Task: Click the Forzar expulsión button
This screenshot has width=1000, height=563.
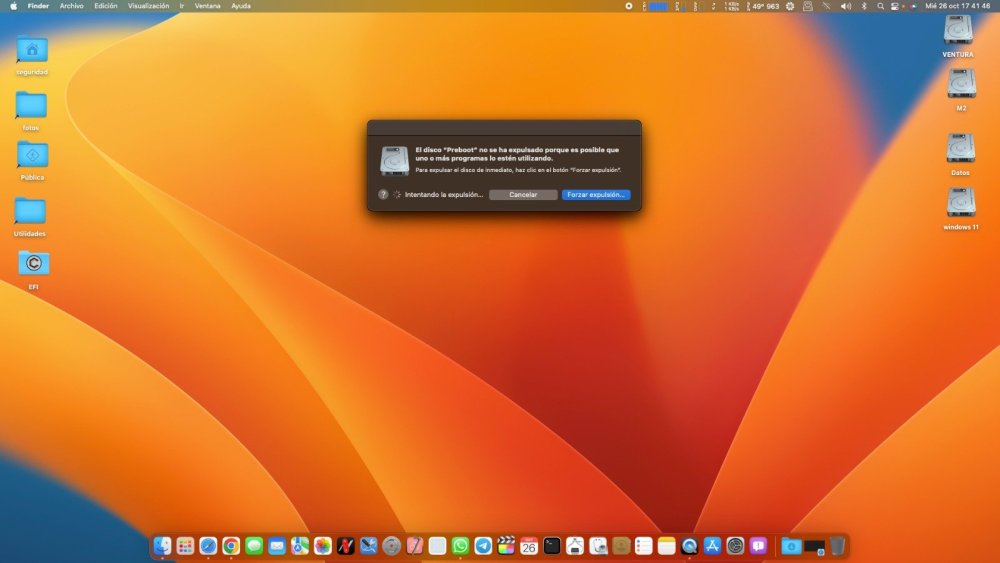Action: tap(596, 194)
